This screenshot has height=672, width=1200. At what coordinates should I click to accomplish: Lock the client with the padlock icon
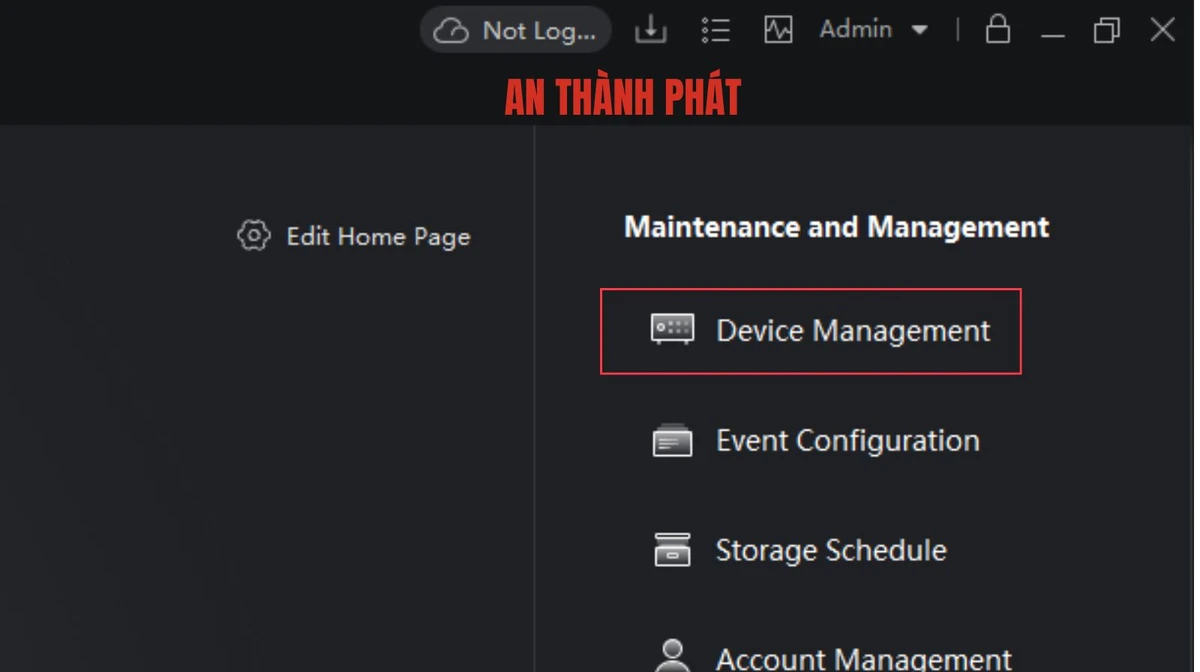pos(997,29)
